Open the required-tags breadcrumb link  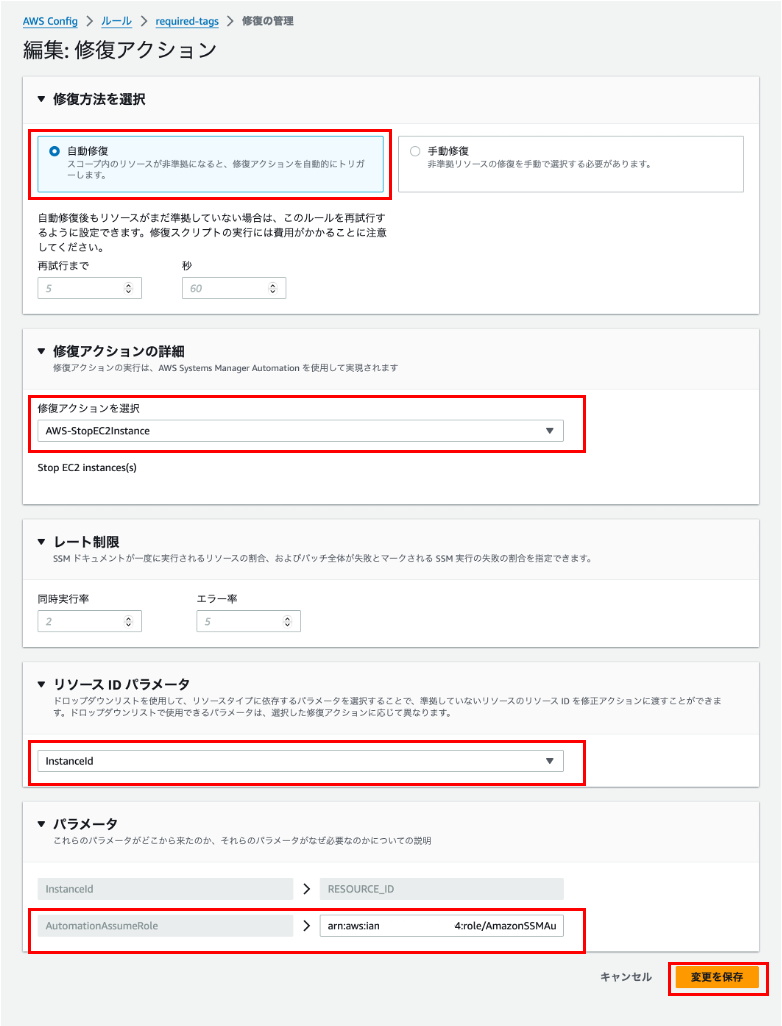pyautogui.click(x=187, y=21)
